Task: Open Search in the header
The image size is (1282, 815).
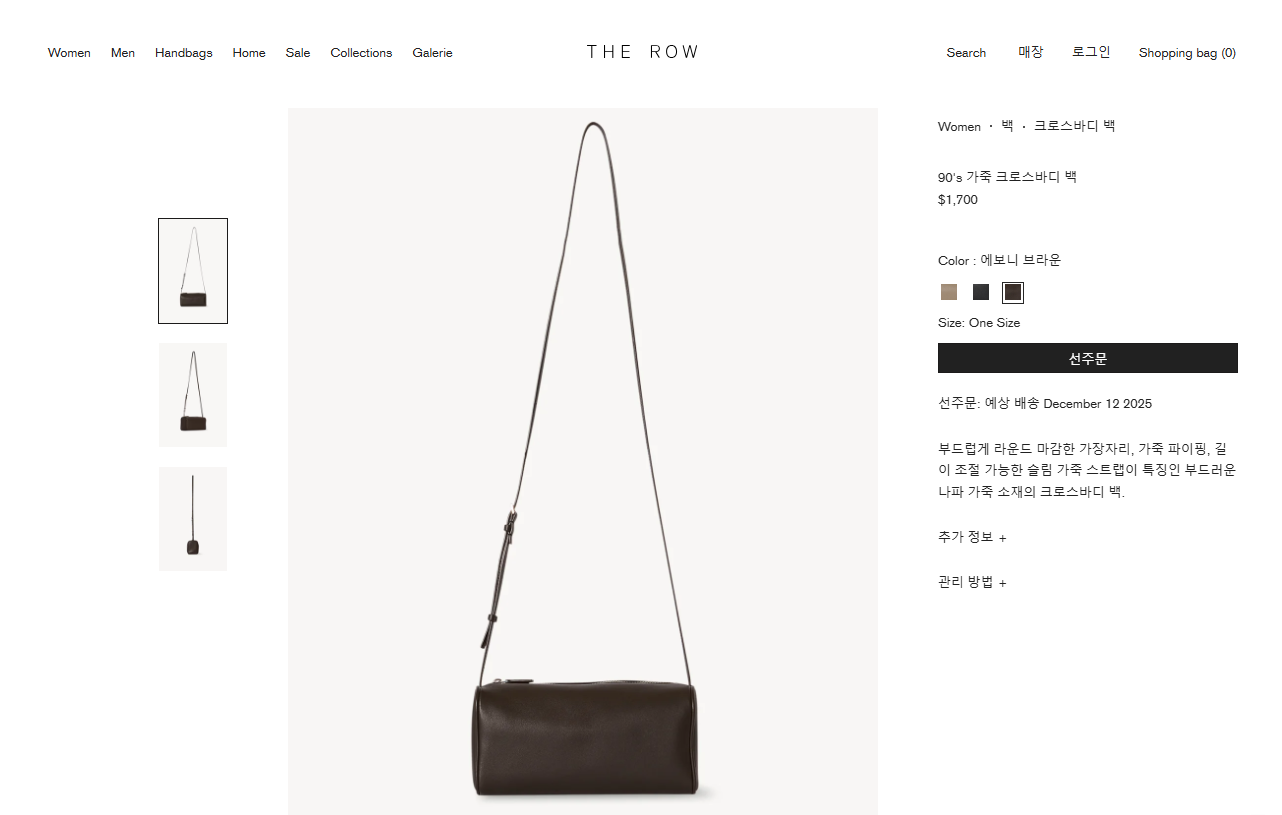Action: click(966, 53)
